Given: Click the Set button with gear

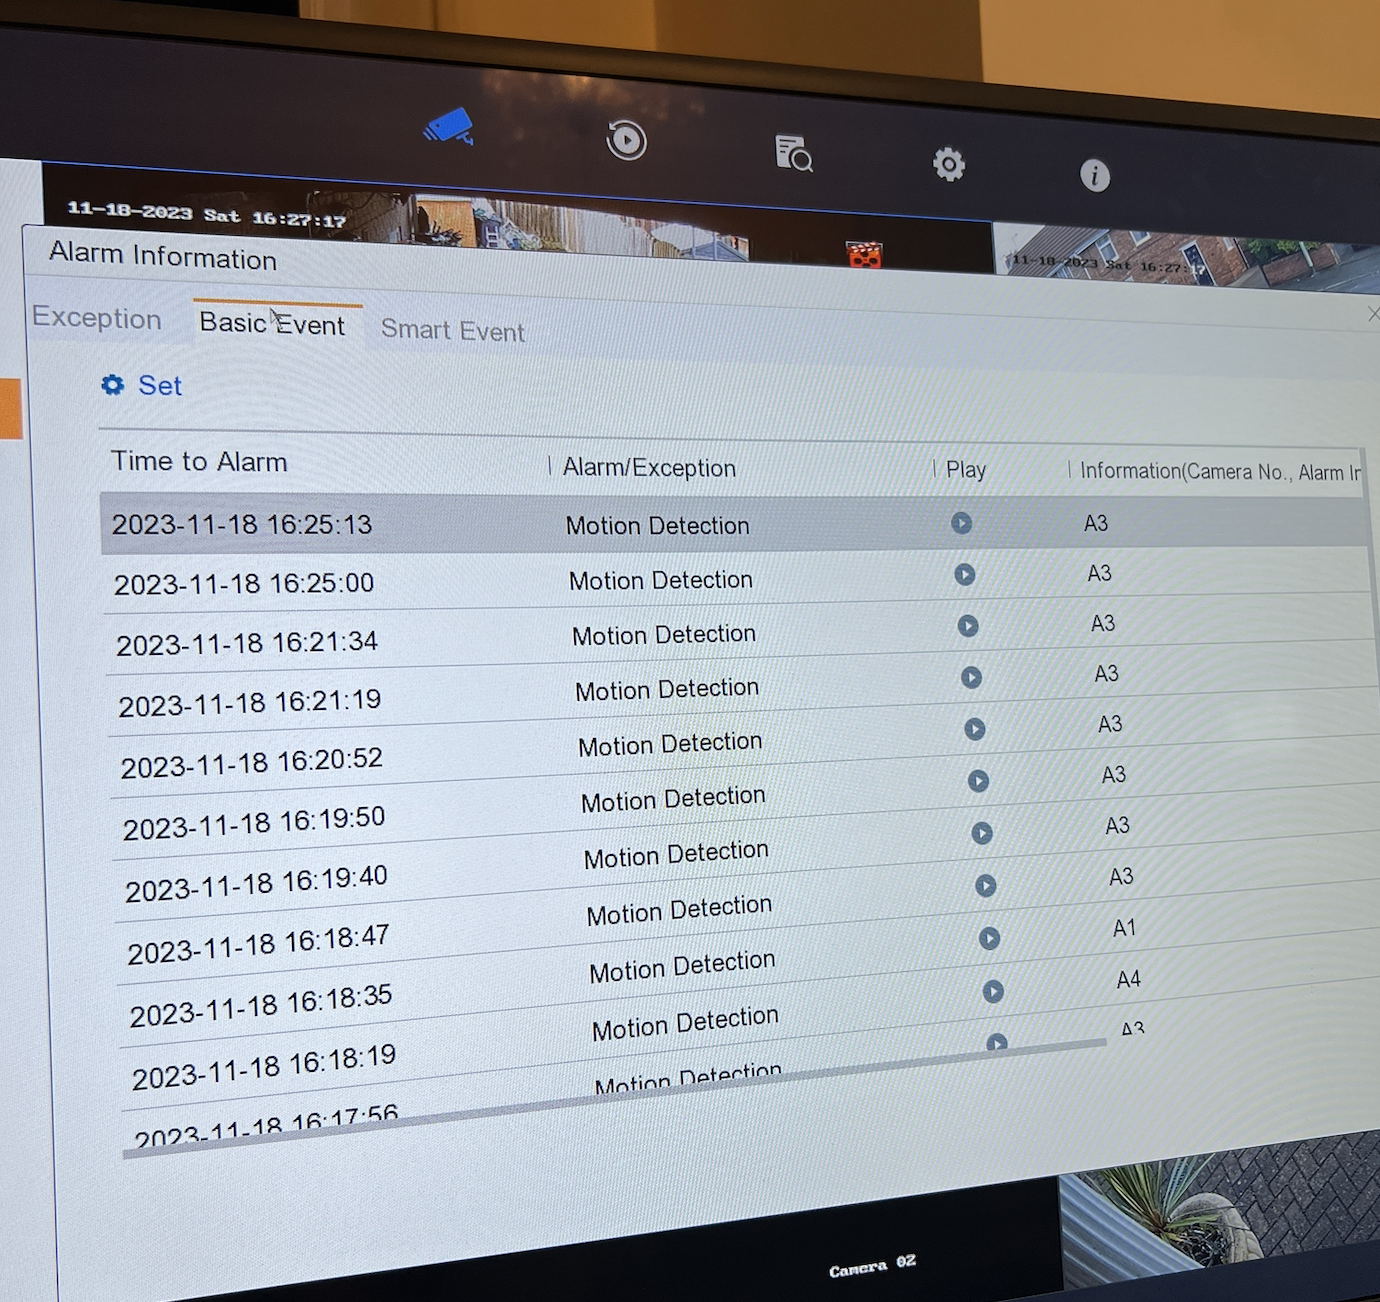Looking at the screenshot, I should [x=142, y=386].
